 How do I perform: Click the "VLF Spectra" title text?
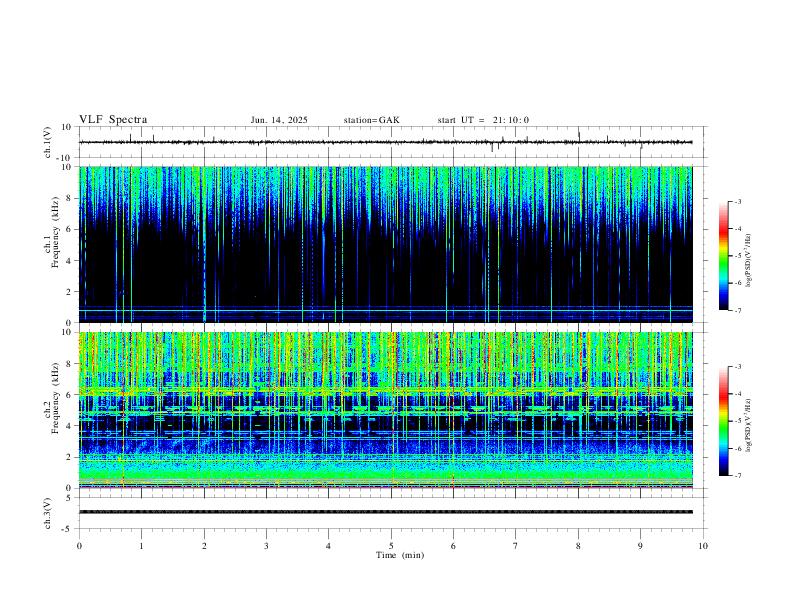(x=113, y=119)
